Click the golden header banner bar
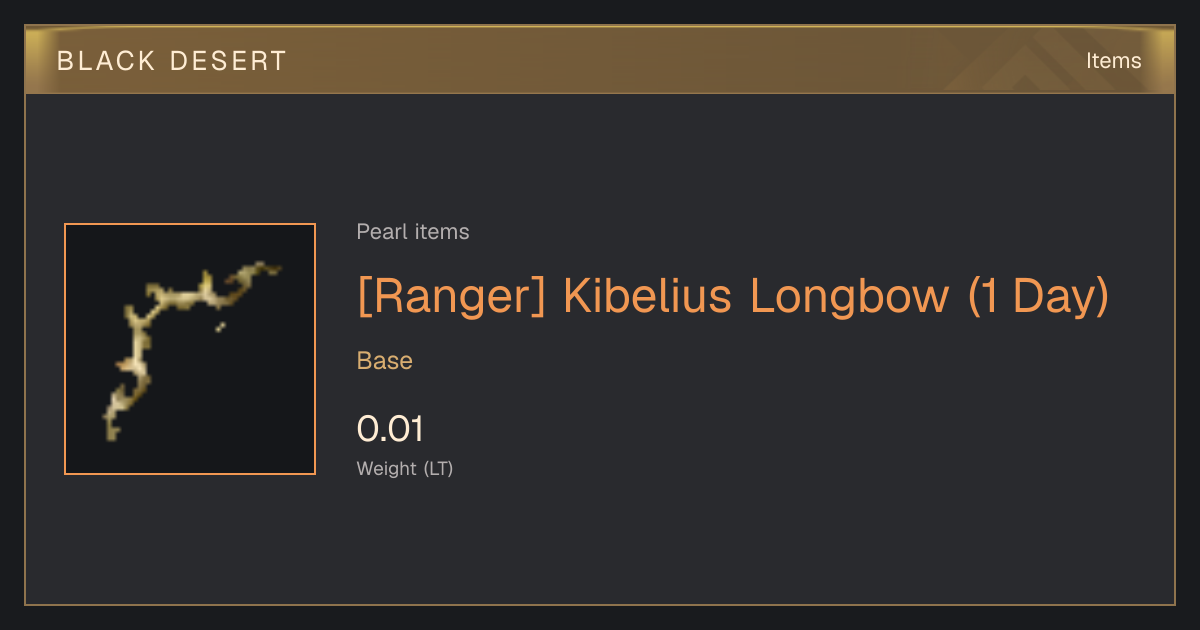Viewport: 1200px width, 630px height. tap(600, 60)
